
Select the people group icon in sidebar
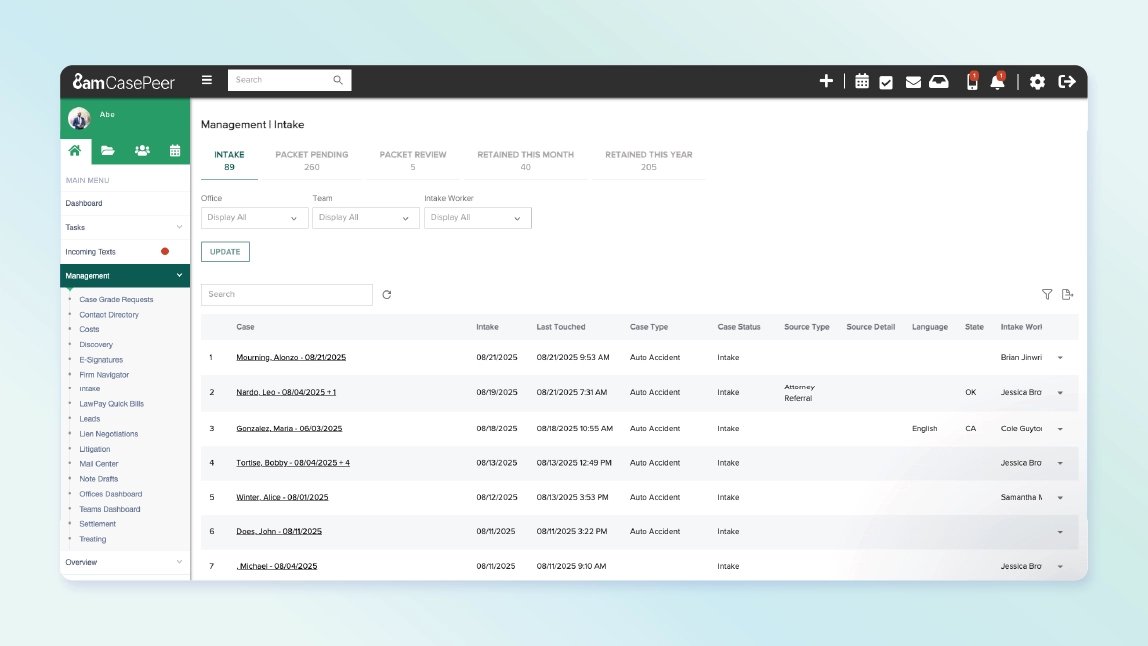pyautogui.click(x=142, y=150)
